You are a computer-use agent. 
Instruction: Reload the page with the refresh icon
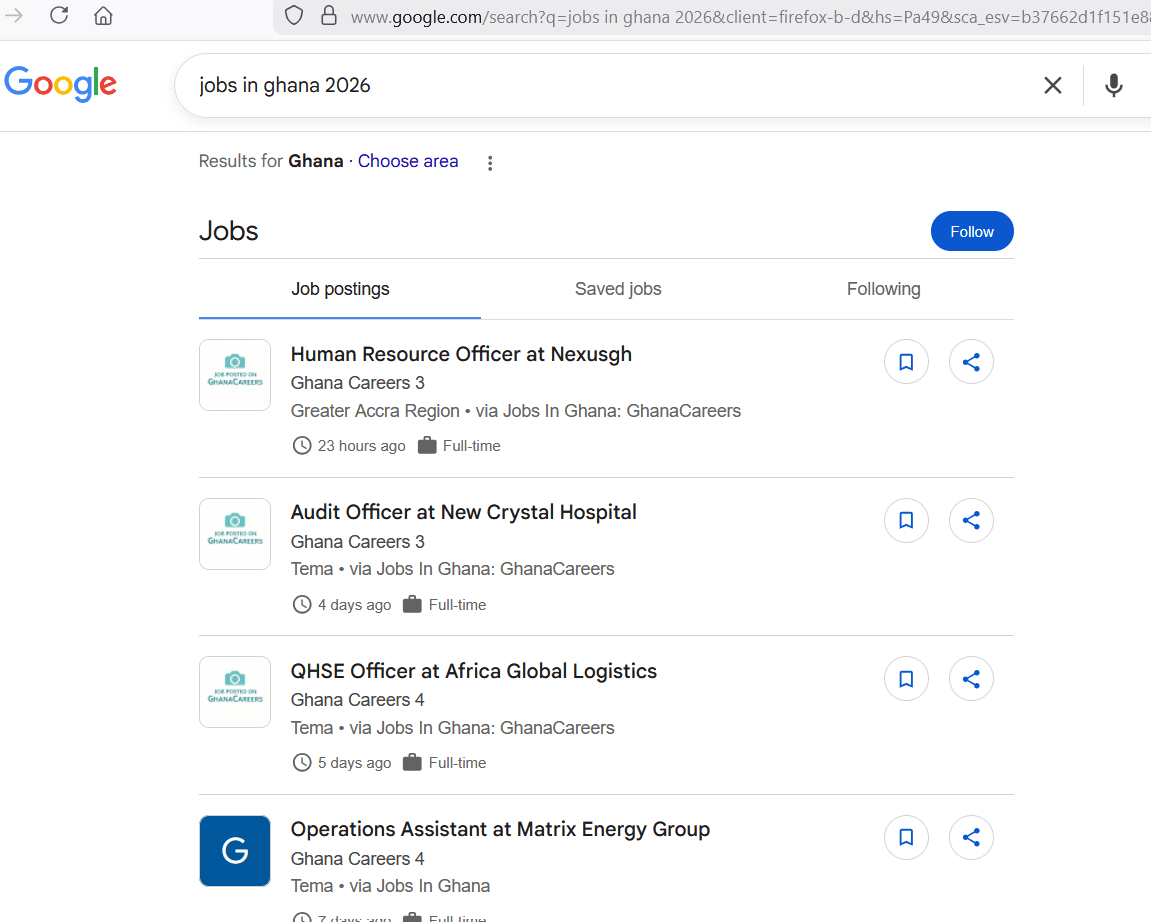58,16
